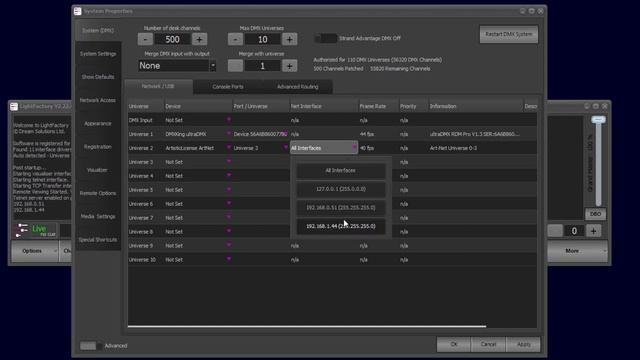Switch to Console Ports tab

[x=228, y=87]
